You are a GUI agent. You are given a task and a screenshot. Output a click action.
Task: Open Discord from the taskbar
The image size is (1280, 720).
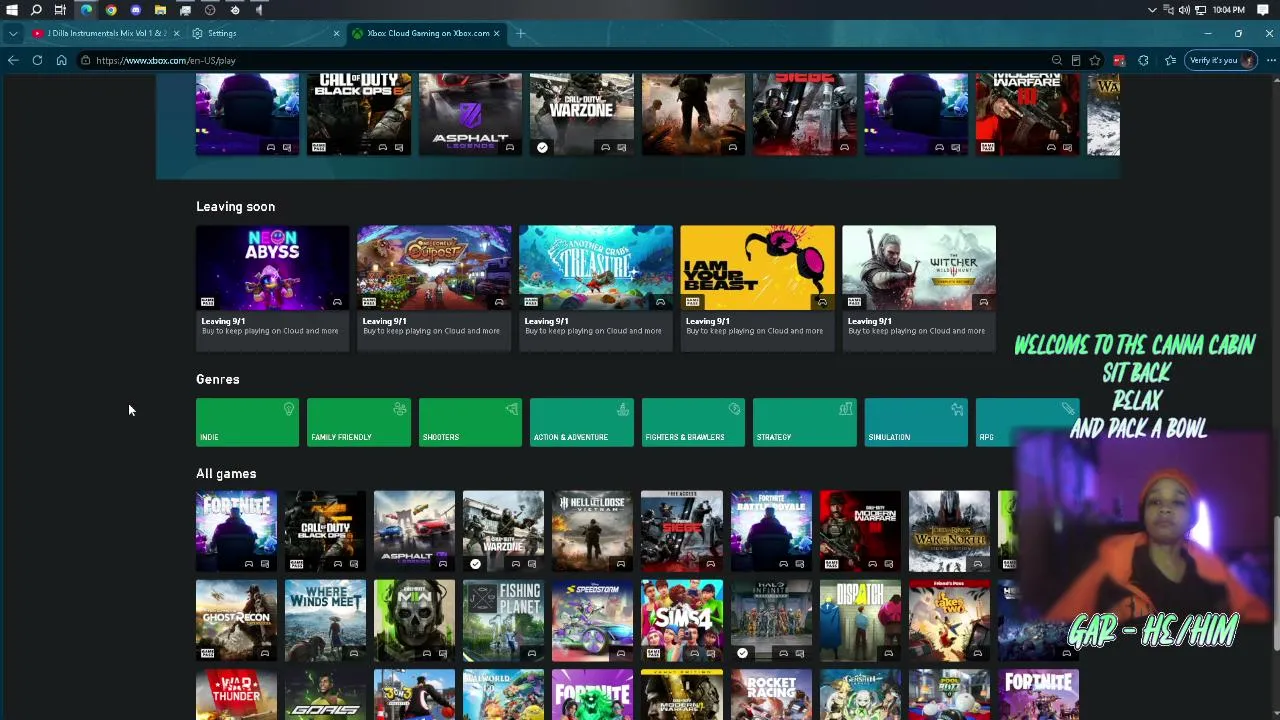tap(136, 10)
